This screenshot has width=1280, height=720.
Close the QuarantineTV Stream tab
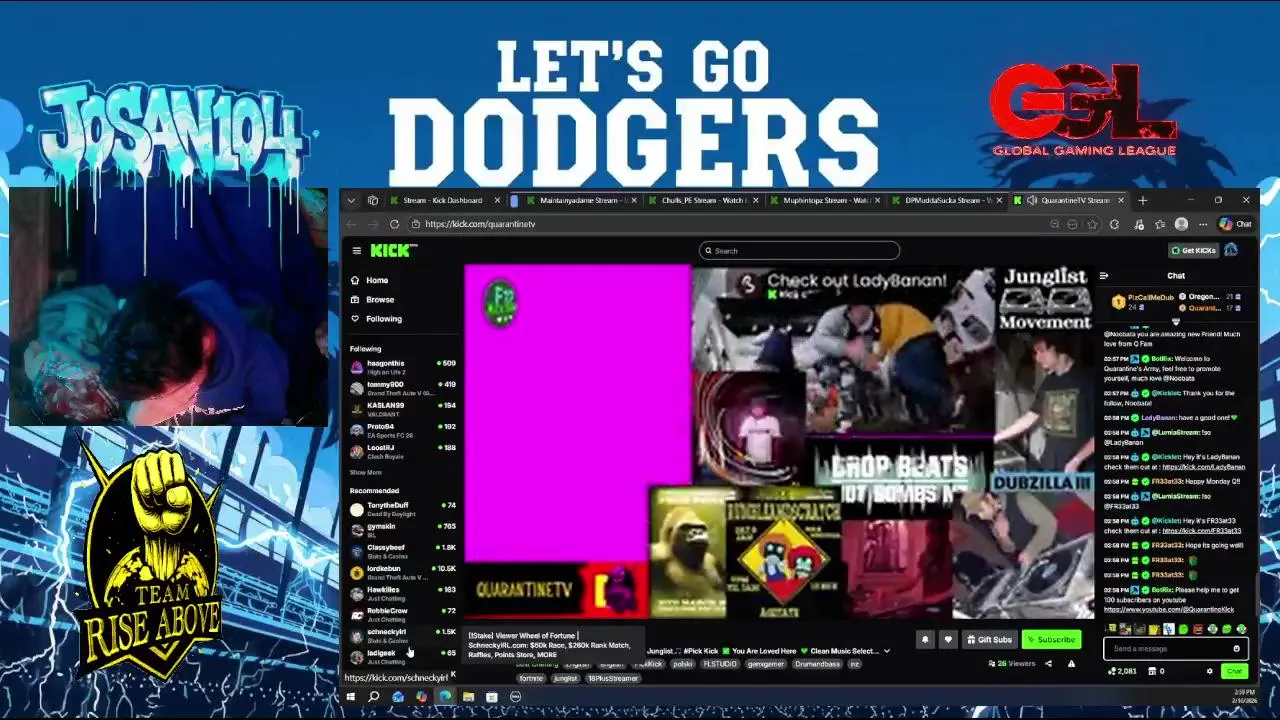pos(1120,200)
